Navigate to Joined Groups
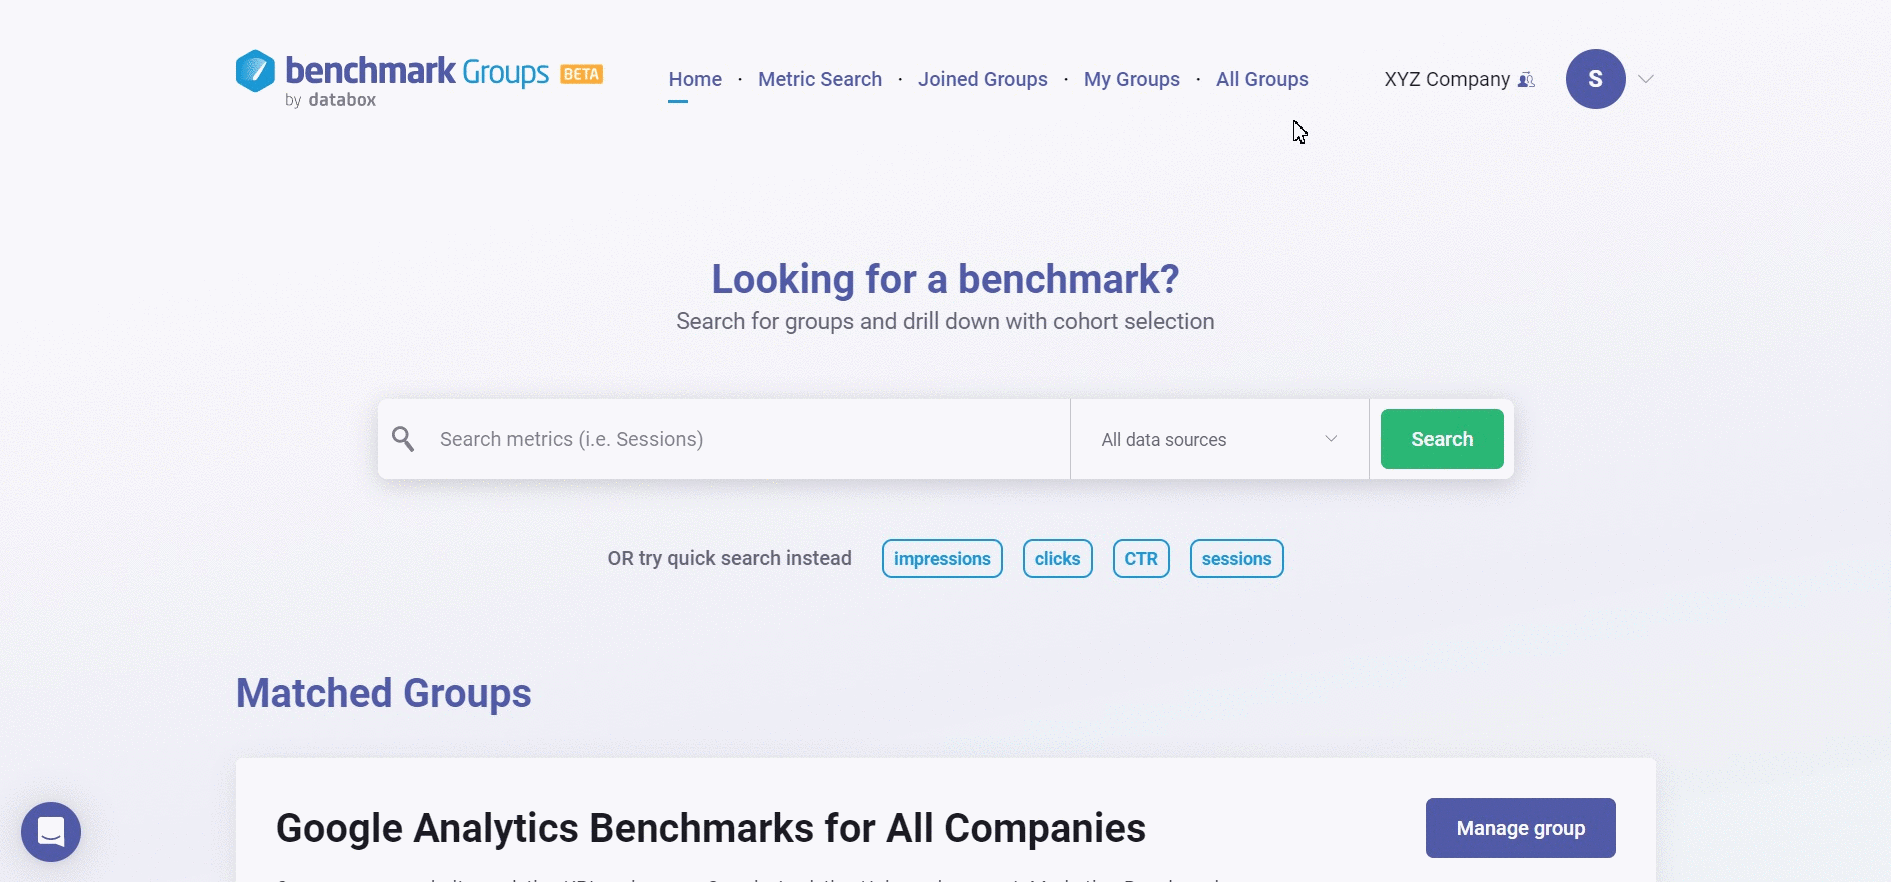 click(983, 79)
